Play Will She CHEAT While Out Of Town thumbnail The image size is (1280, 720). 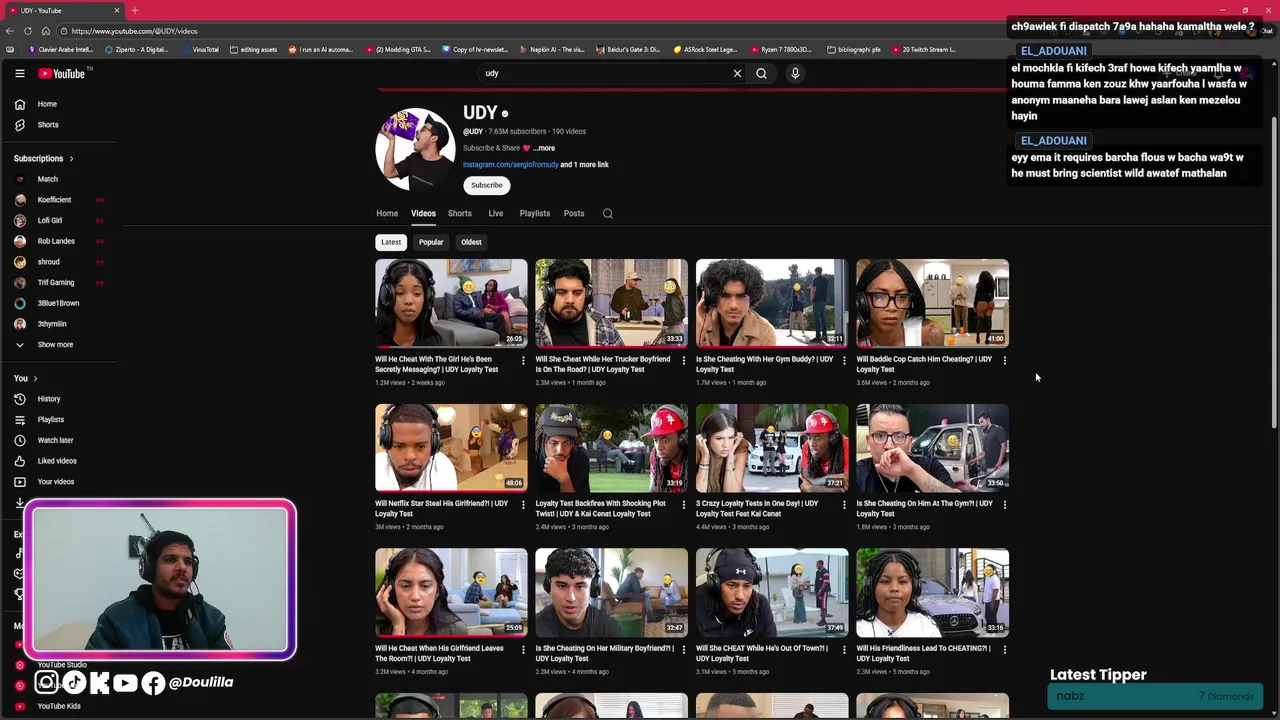[x=772, y=593]
